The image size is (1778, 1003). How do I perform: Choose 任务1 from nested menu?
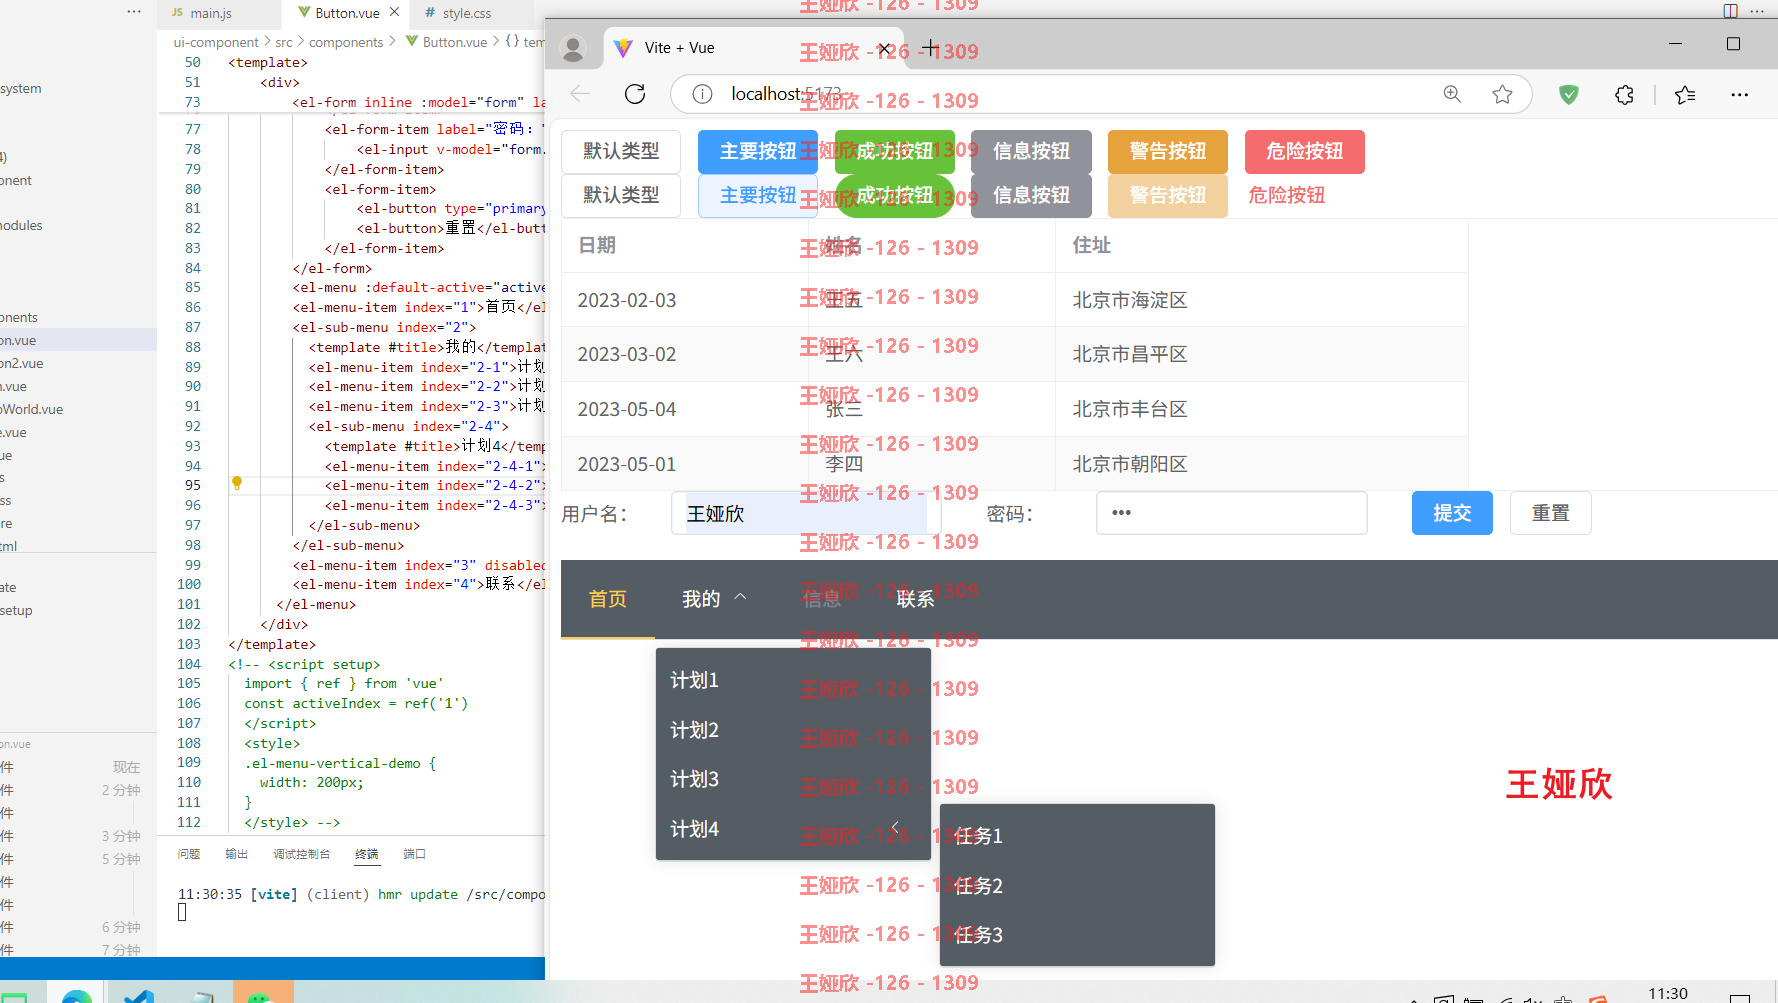(x=1077, y=836)
